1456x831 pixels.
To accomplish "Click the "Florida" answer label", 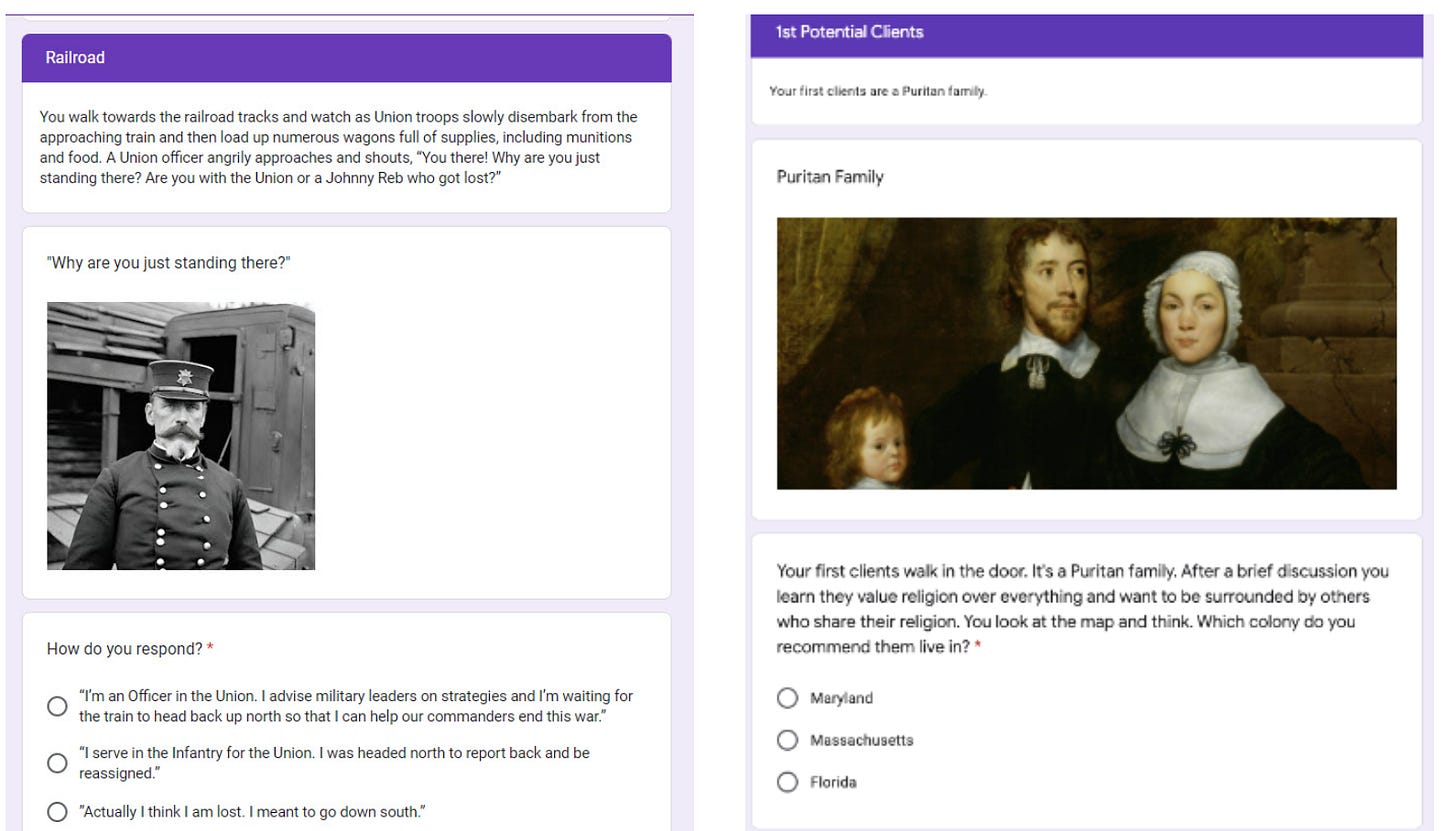I will [833, 782].
